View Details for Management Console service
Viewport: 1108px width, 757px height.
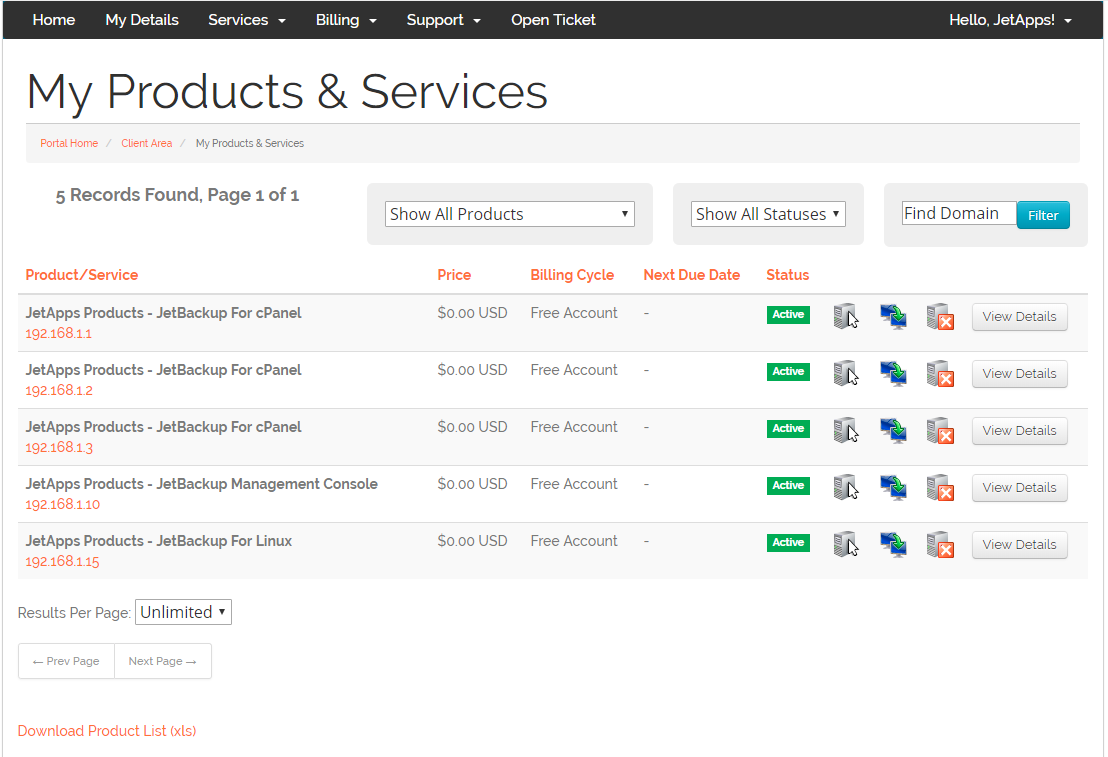click(x=1020, y=488)
